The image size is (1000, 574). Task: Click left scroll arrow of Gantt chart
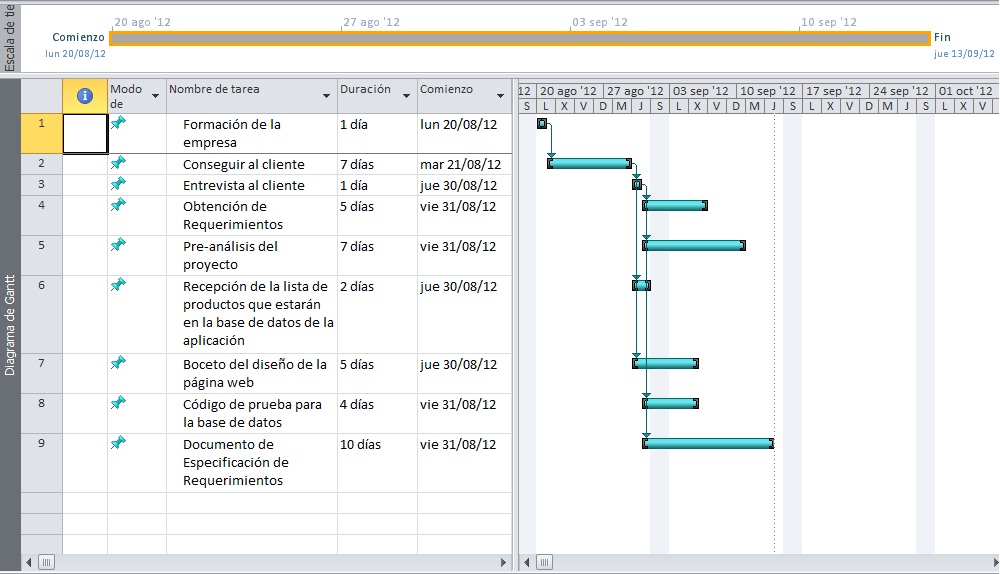tap(527, 563)
